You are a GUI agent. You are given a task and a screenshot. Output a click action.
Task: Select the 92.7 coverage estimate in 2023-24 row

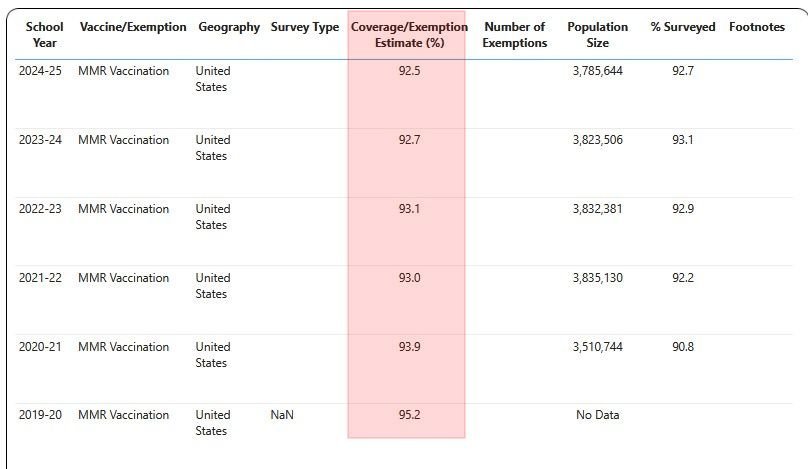click(x=409, y=140)
